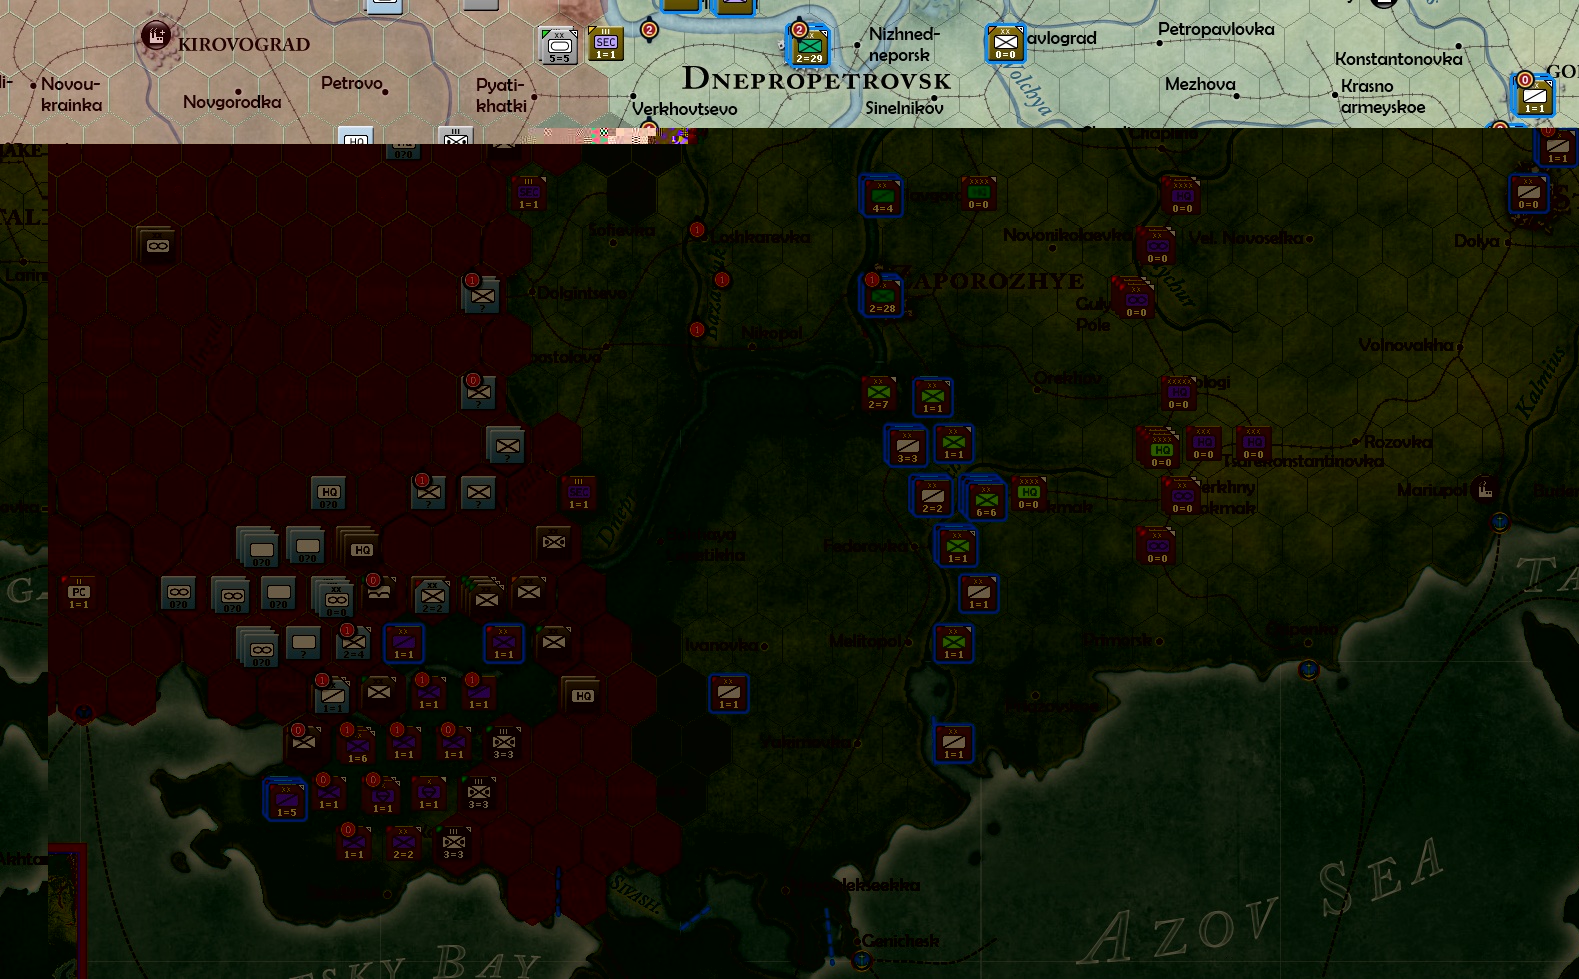The height and width of the screenshot is (979, 1579).
Task: Click the Verkhovtsevo town label
Action: 684,108
